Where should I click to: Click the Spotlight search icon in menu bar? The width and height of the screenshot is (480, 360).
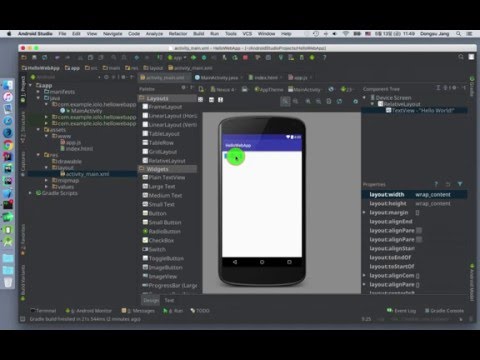point(459,34)
